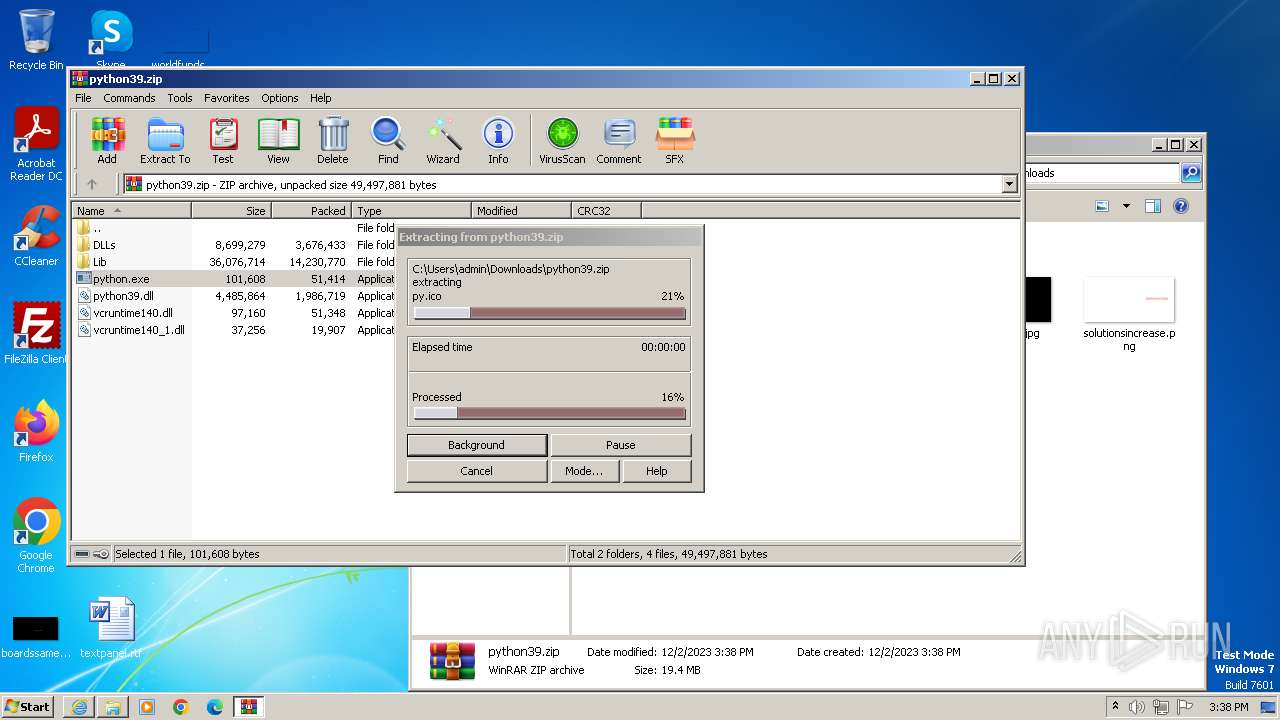Screen dimensions: 1280x720
Task: Open the Mode... options
Action: [x=583, y=471]
